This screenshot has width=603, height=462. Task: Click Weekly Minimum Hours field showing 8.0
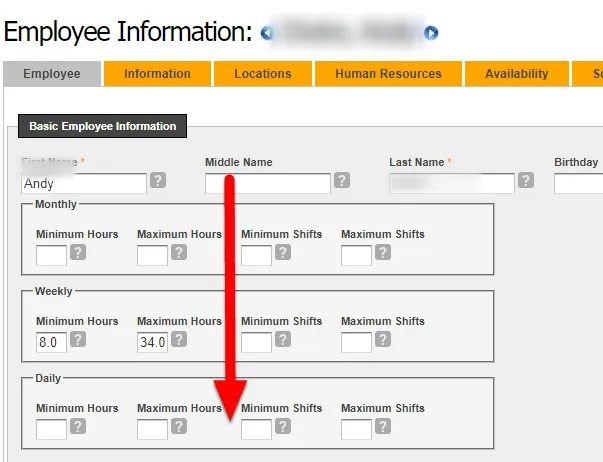[x=52, y=342]
